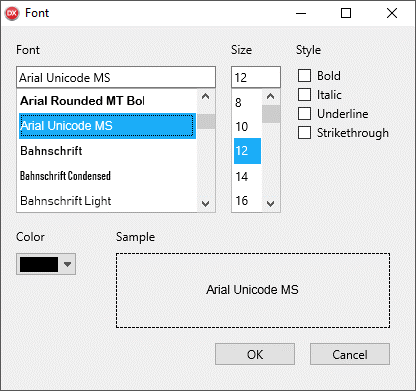Open the Color dropdown arrow
This screenshot has height=391, width=416.
(x=68, y=264)
